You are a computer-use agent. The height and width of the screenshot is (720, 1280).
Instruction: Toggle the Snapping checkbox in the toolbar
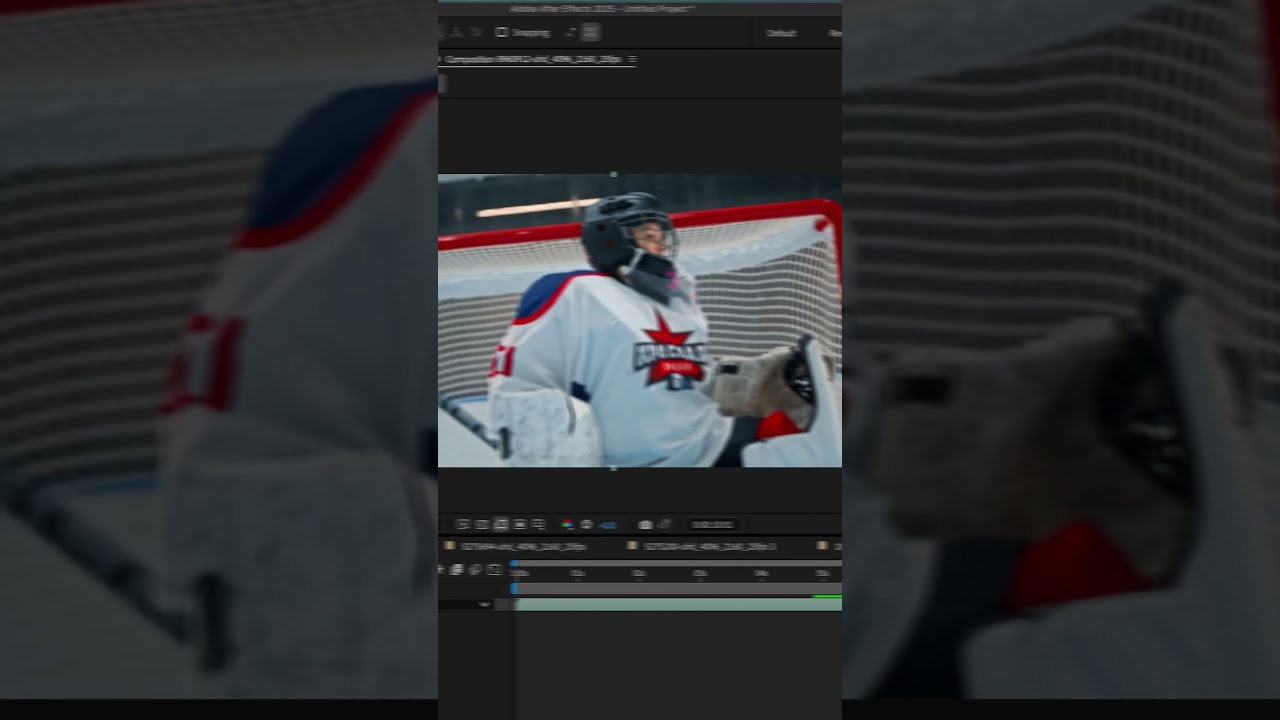coord(502,32)
